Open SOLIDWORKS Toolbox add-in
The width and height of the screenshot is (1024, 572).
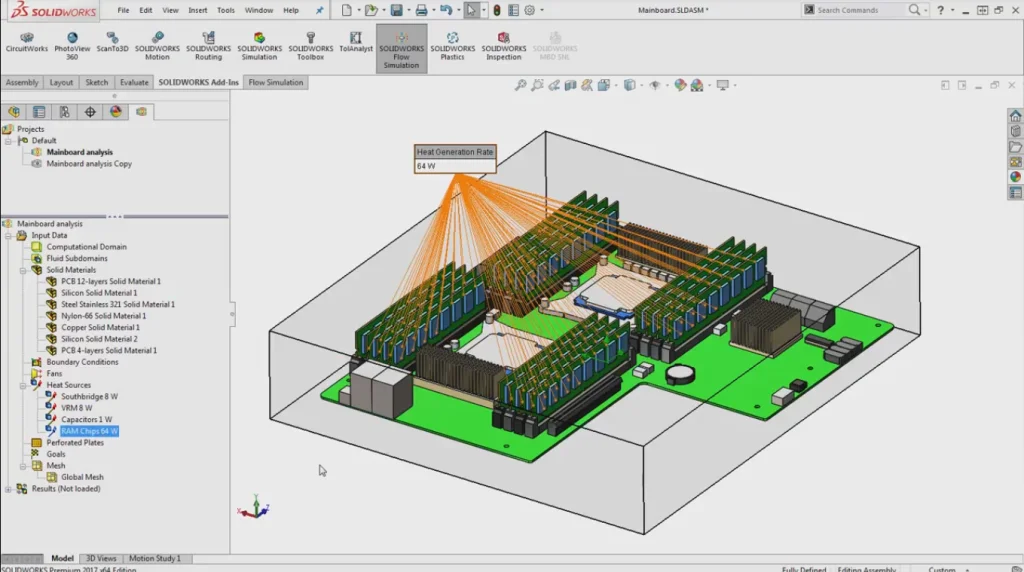pyautogui.click(x=310, y=46)
